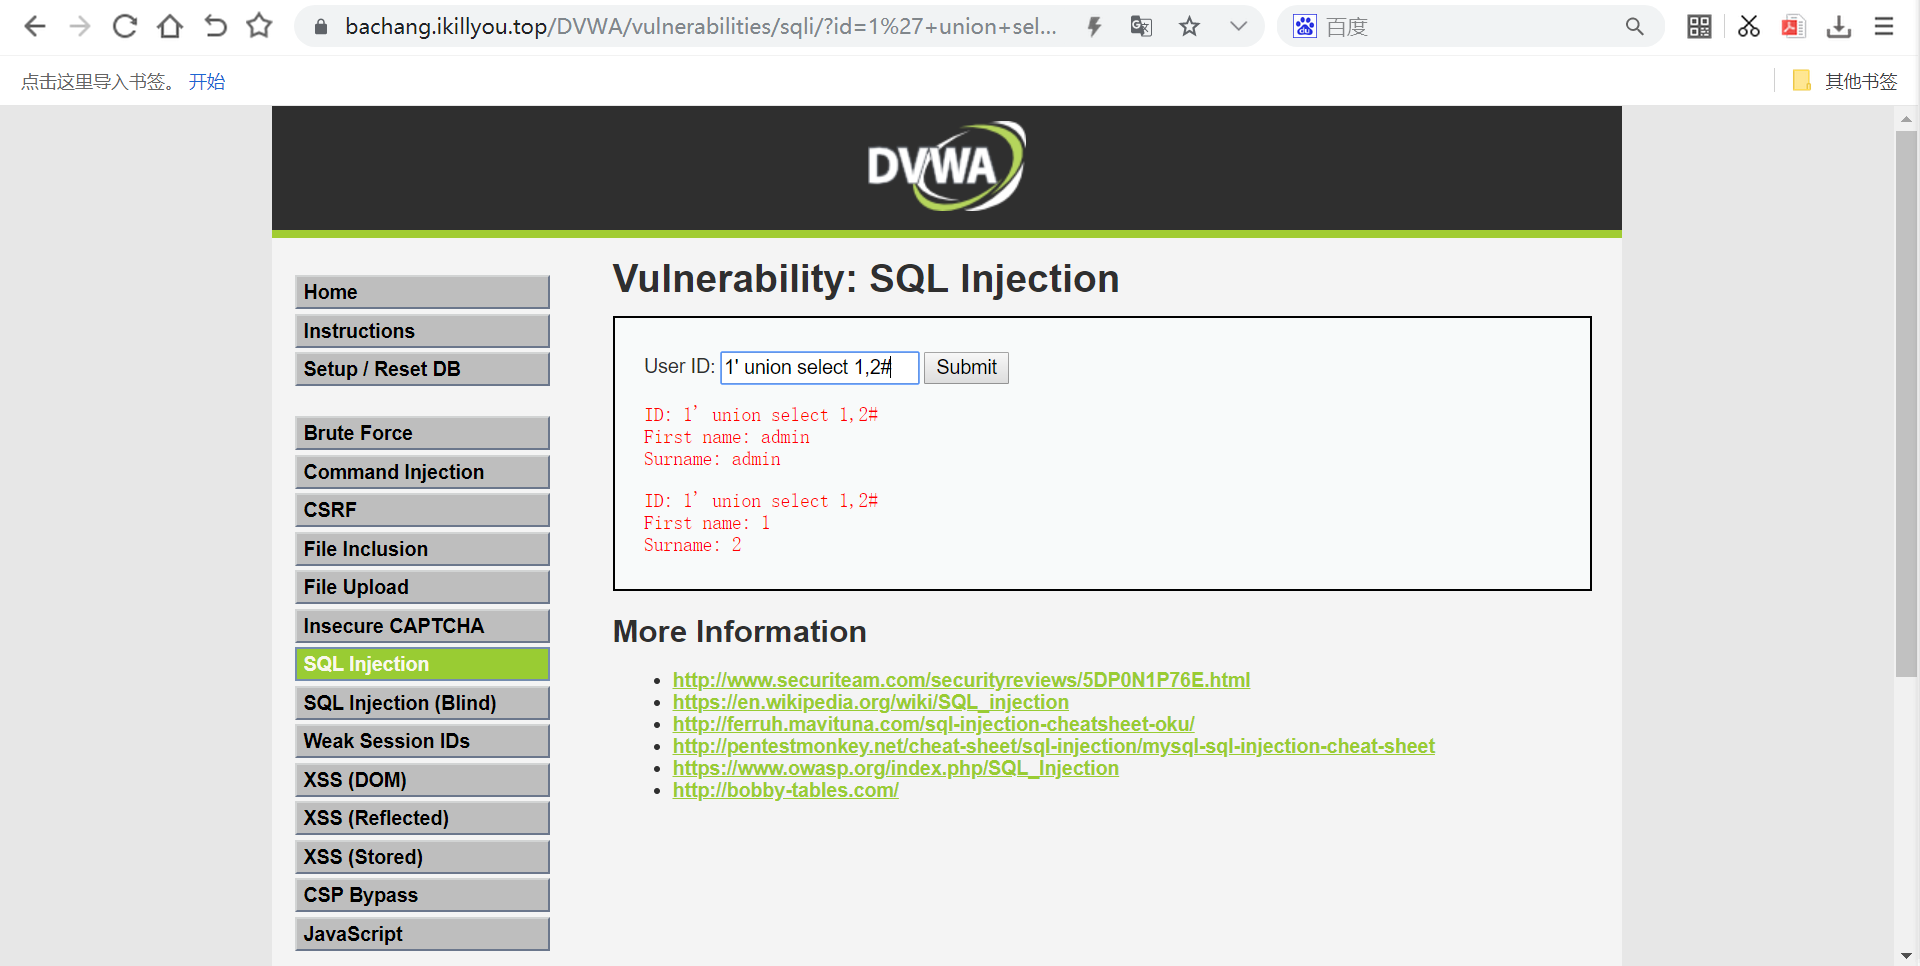Open the File Inclusion page

(422, 549)
